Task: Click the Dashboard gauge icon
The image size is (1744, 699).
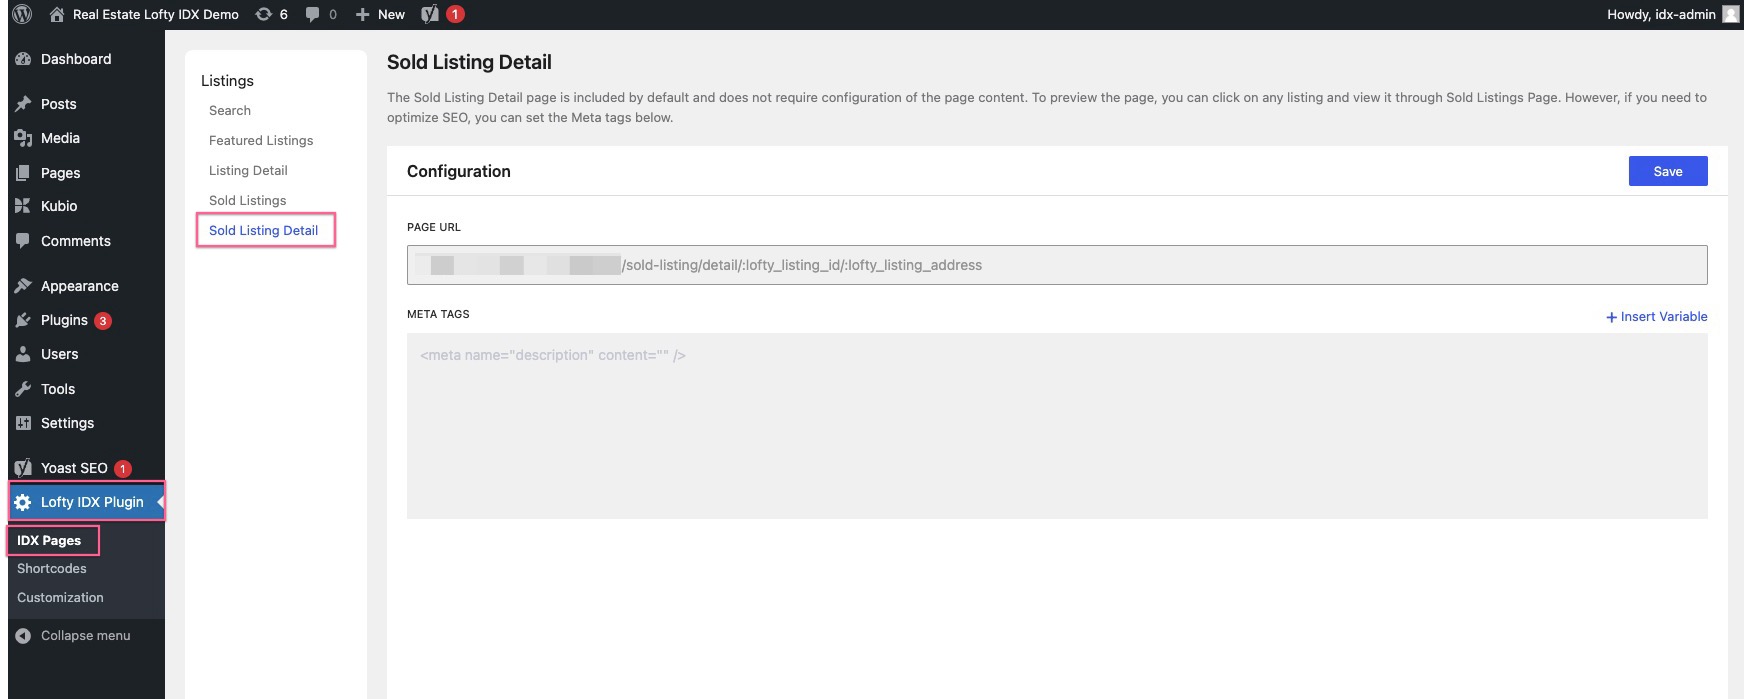Action: 23,59
